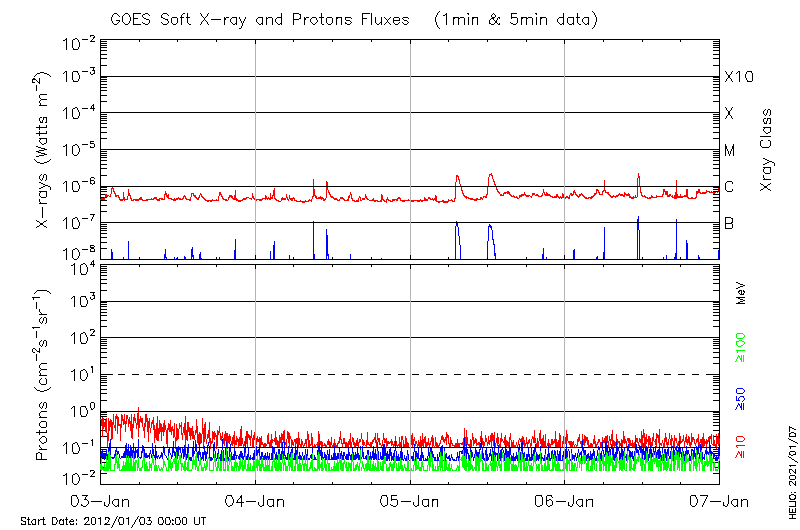Screen dimensions: 800x530
Task: Click the vertical "Xray Class" axis title
Action: 767,150
